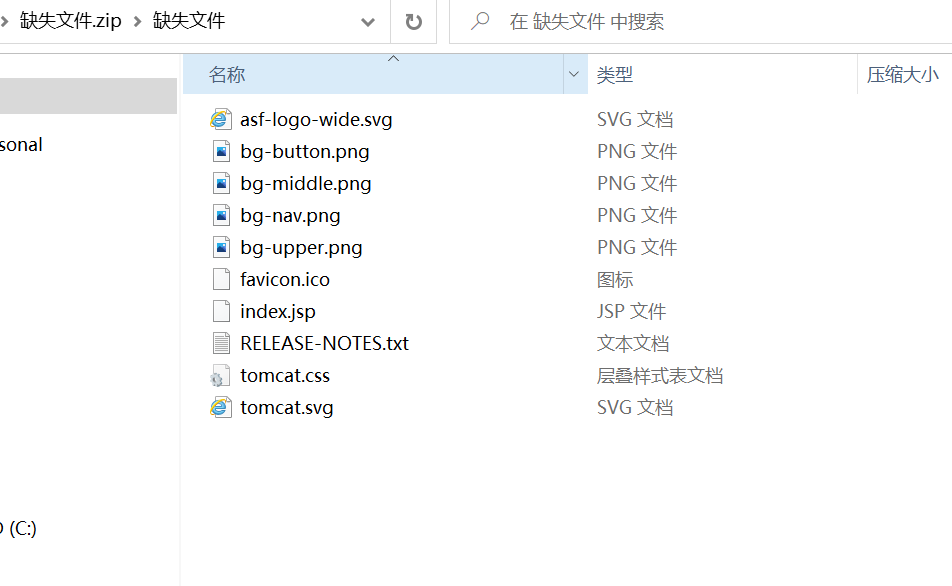Select the favicon.ico file name
This screenshot has width=952, height=586.
(285, 279)
